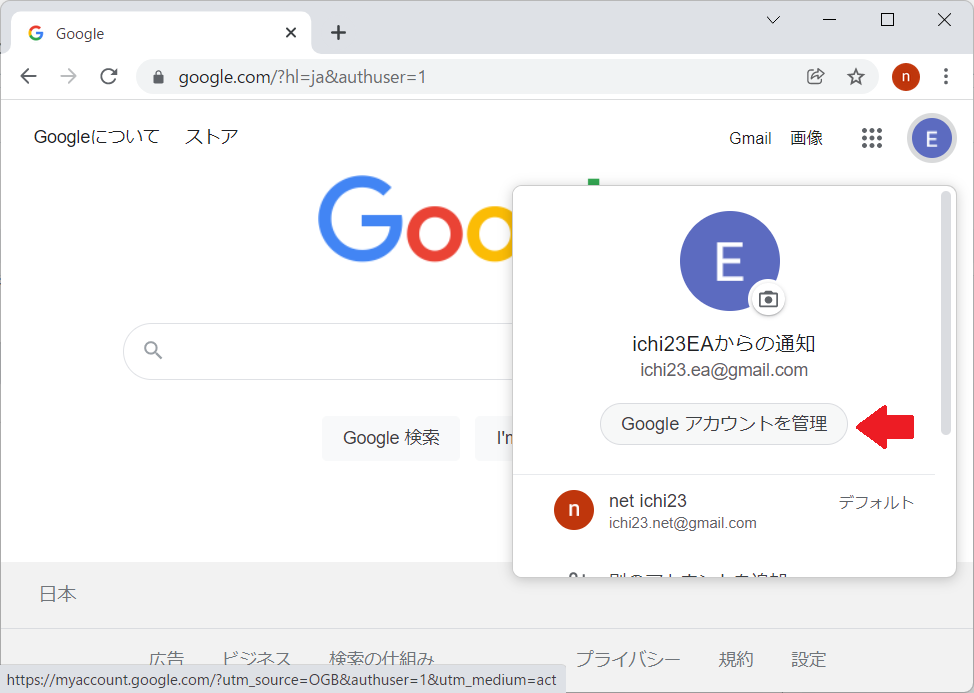Reload the page
The width and height of the screenshot is (974, 693).
coord(108,76)
